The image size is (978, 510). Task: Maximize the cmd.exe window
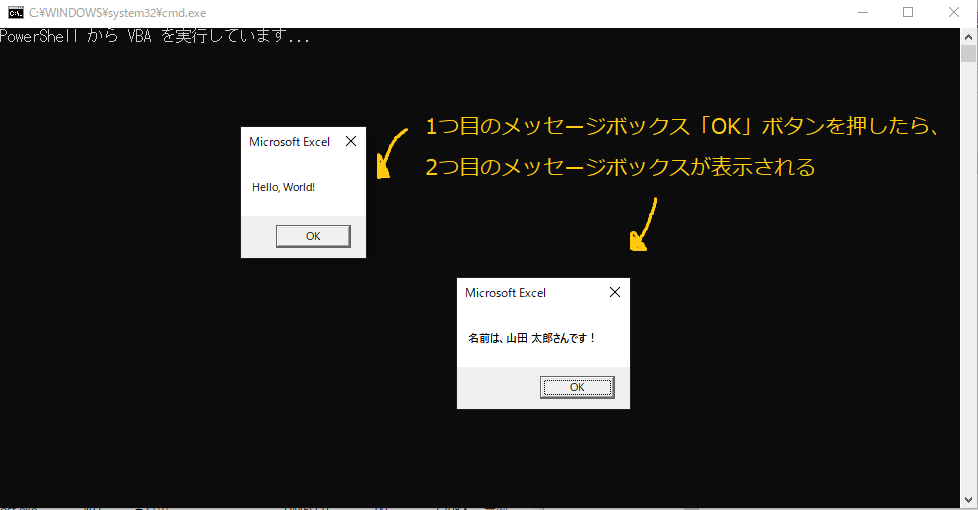point(908,12)
